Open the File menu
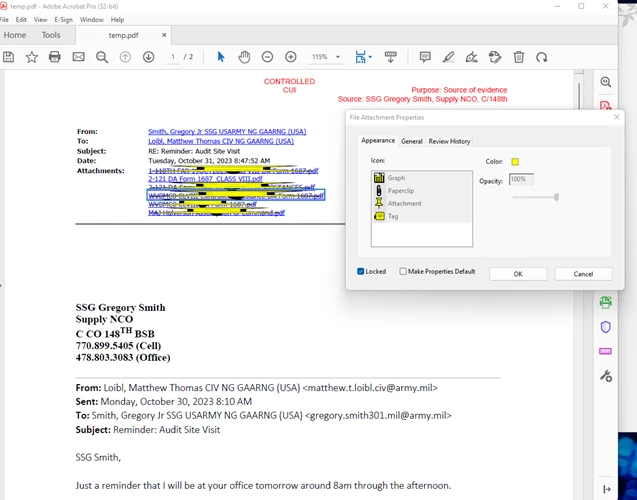This screenshot has height=500, width=637. coord(4,19)
